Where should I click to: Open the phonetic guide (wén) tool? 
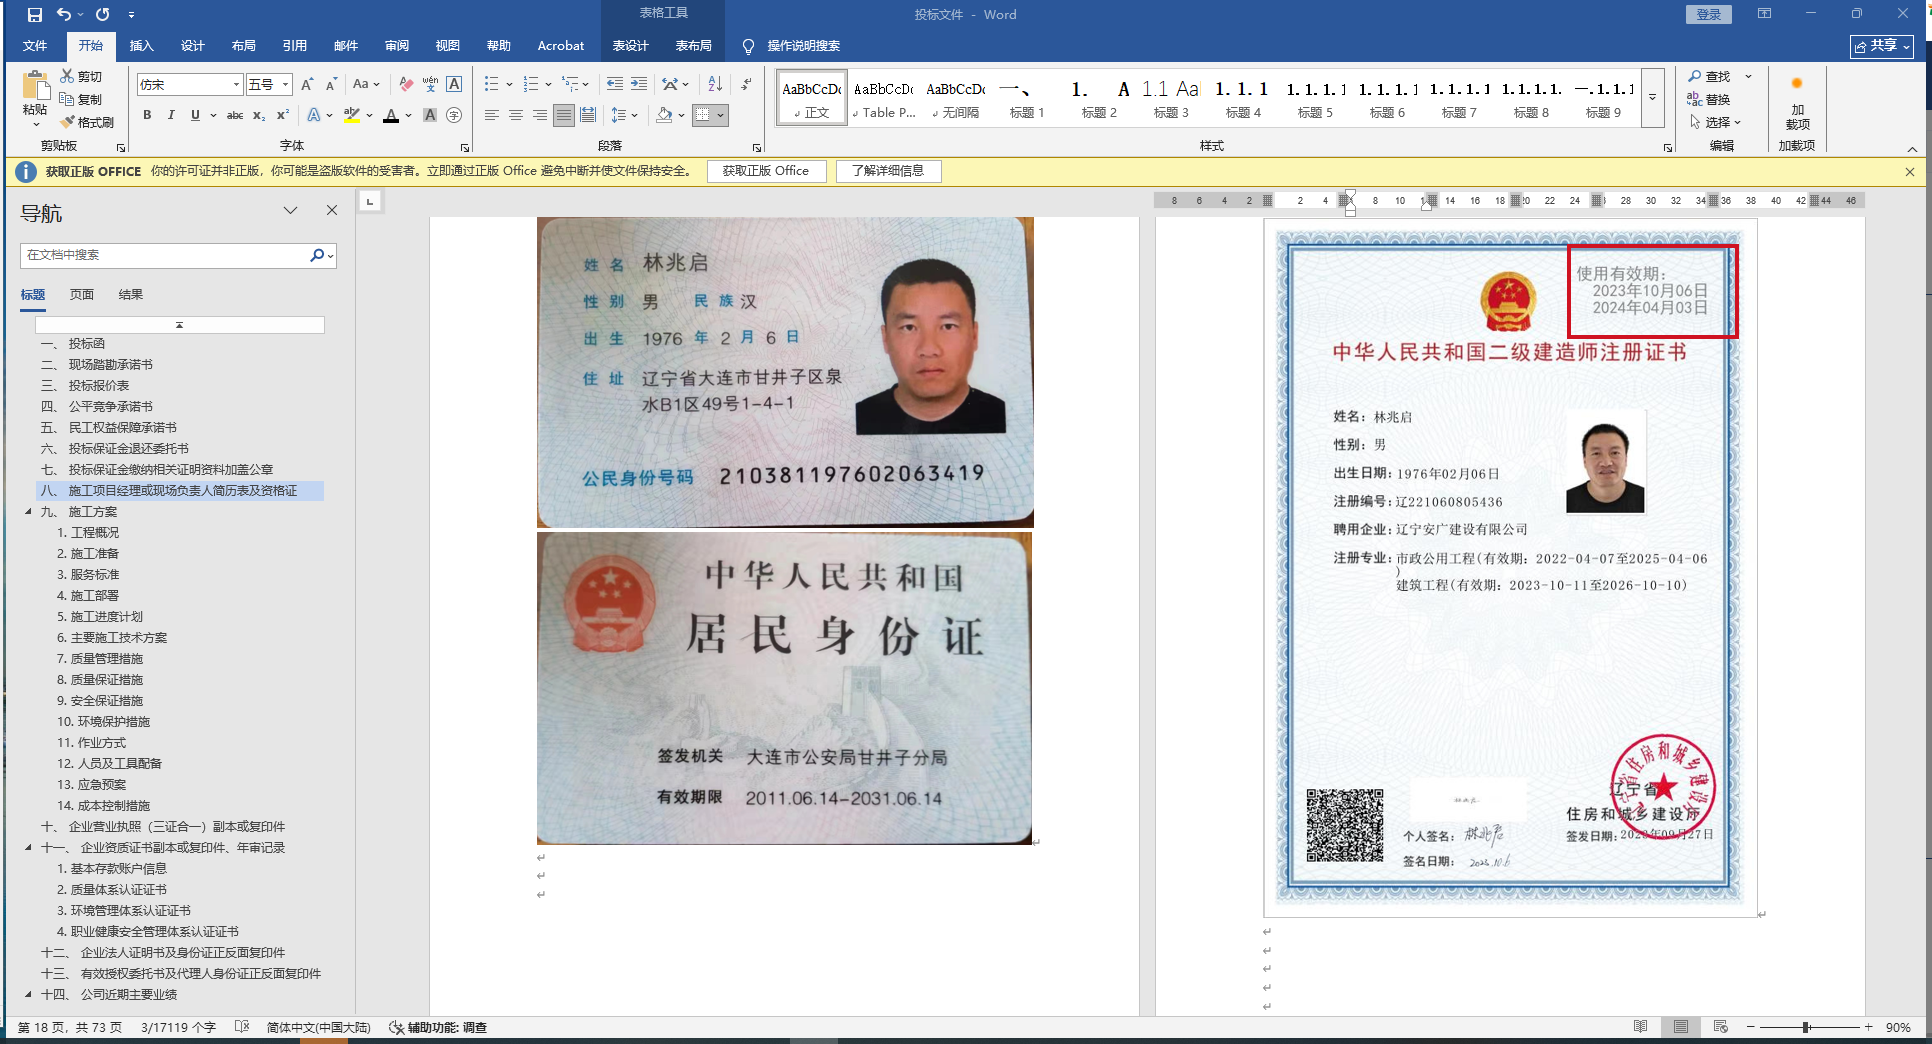(430, 85)
